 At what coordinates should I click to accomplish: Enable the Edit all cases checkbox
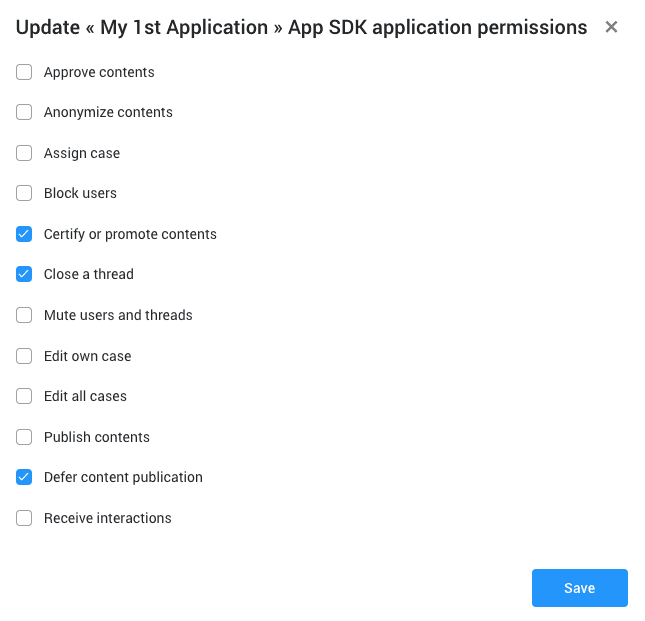(x=24, y=396)
